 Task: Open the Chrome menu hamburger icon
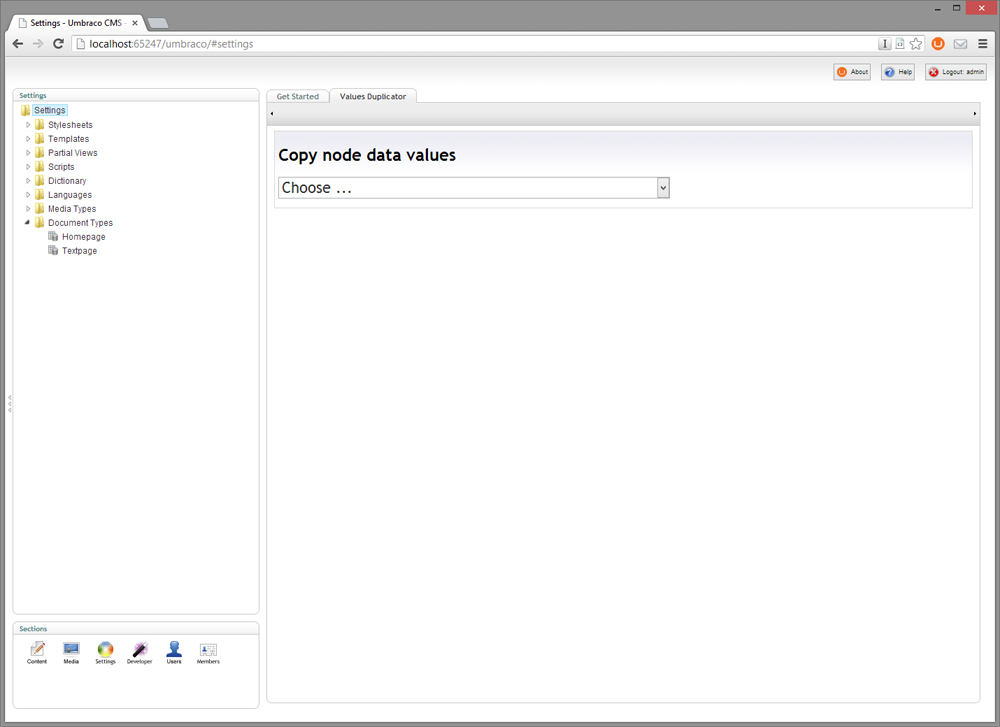point(983,44)
